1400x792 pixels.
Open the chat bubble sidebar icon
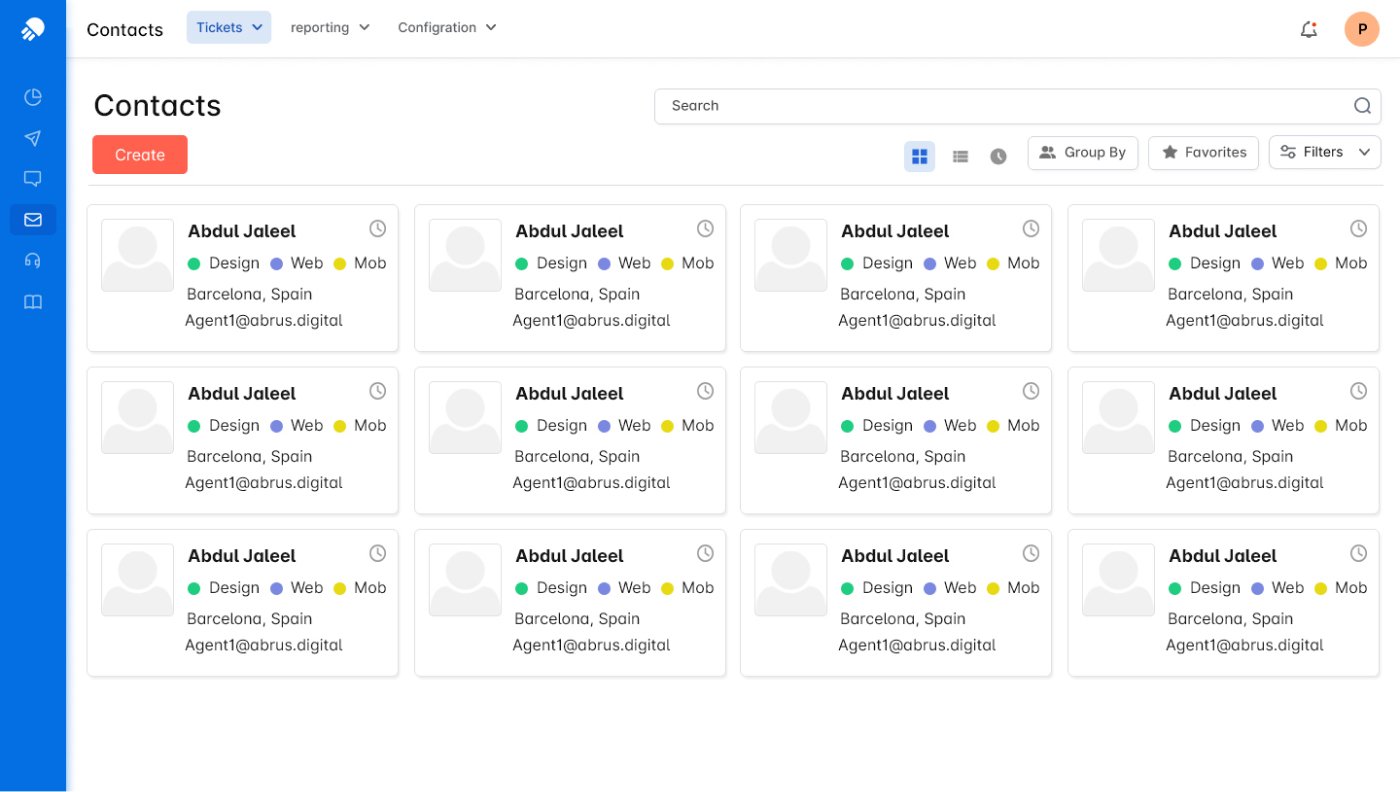point(33,179)
